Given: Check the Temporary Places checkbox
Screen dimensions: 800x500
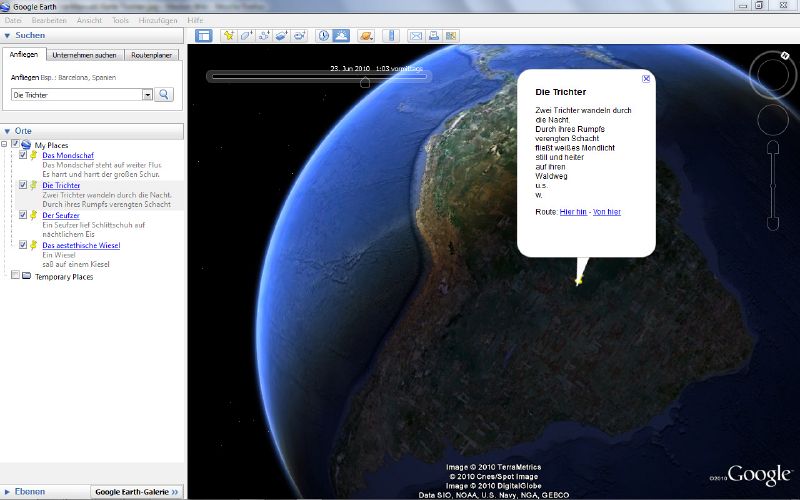Looking at the screenshot, I should 15,276.
